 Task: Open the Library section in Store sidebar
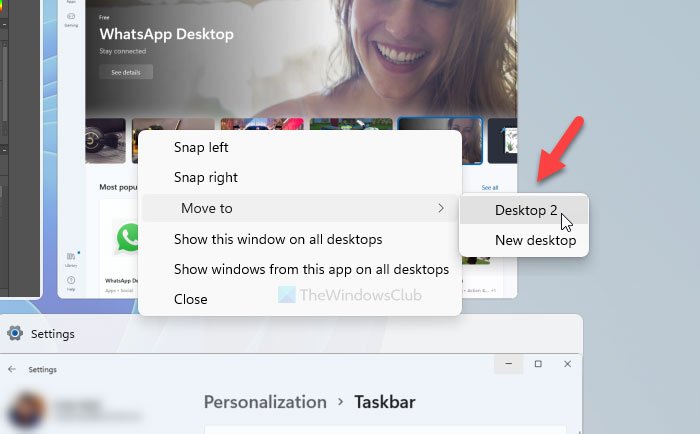click(x=71, y=259)
